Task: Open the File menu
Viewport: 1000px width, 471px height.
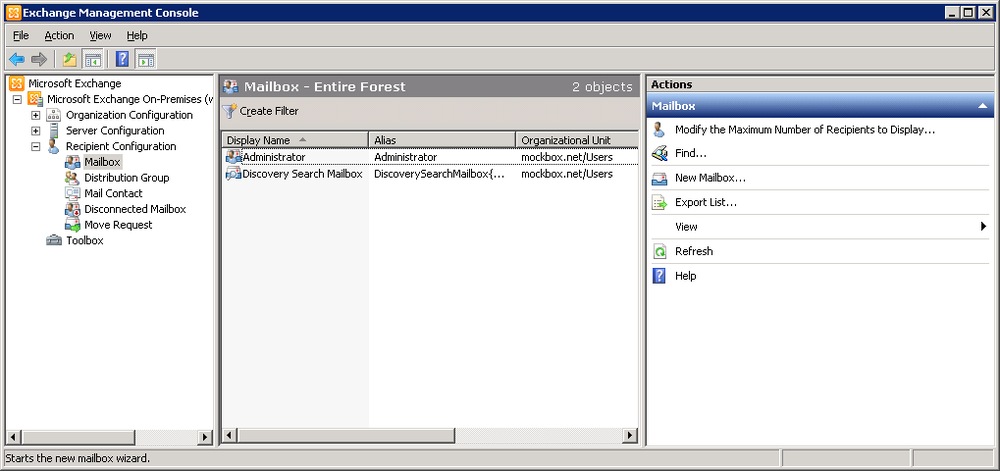Action: pos(21,36)
